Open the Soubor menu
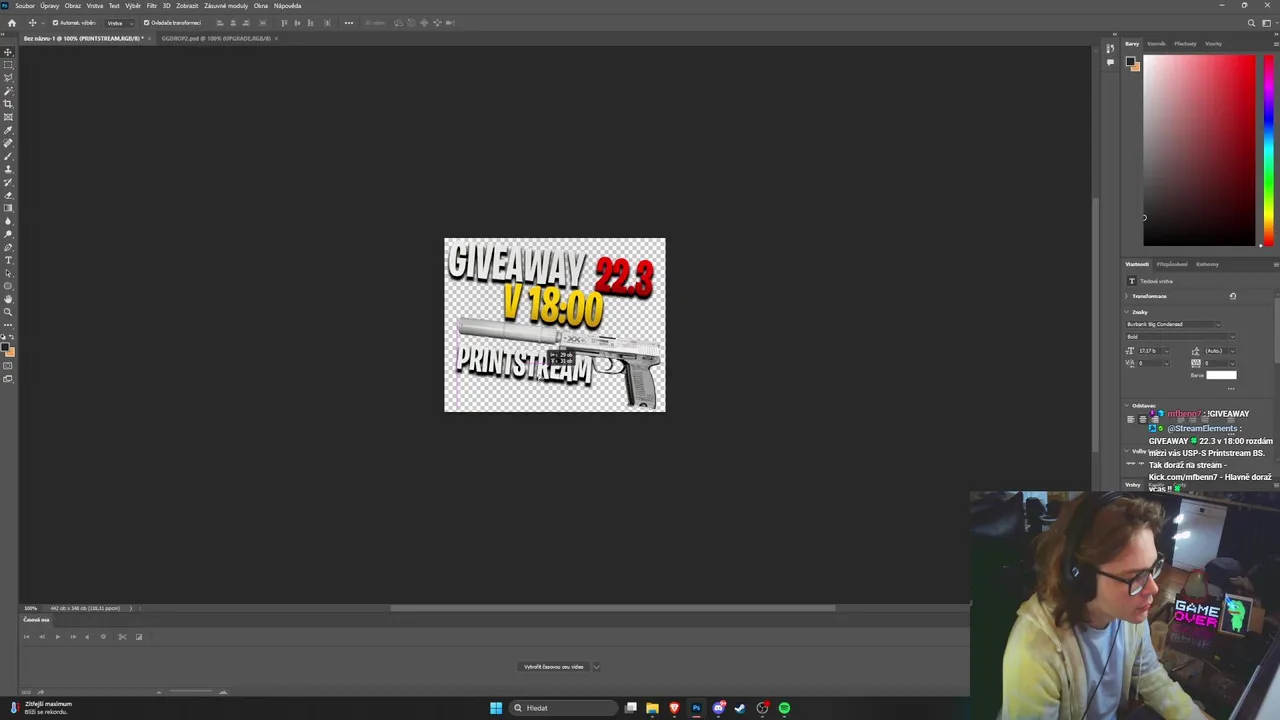Viewport: 1280px width, 720px height. [x=25, y=6]
